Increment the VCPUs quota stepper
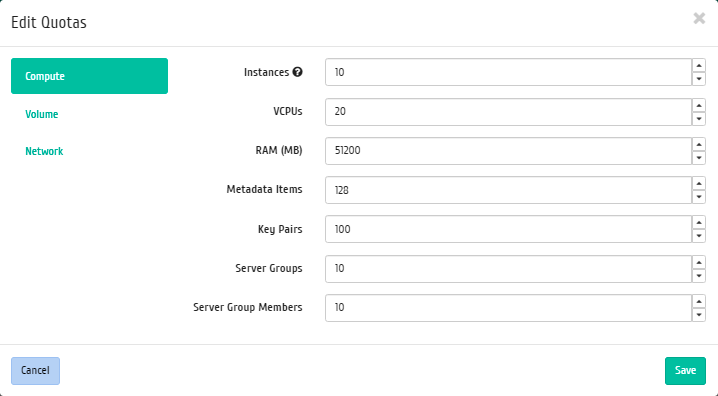 tap(699, 105)
